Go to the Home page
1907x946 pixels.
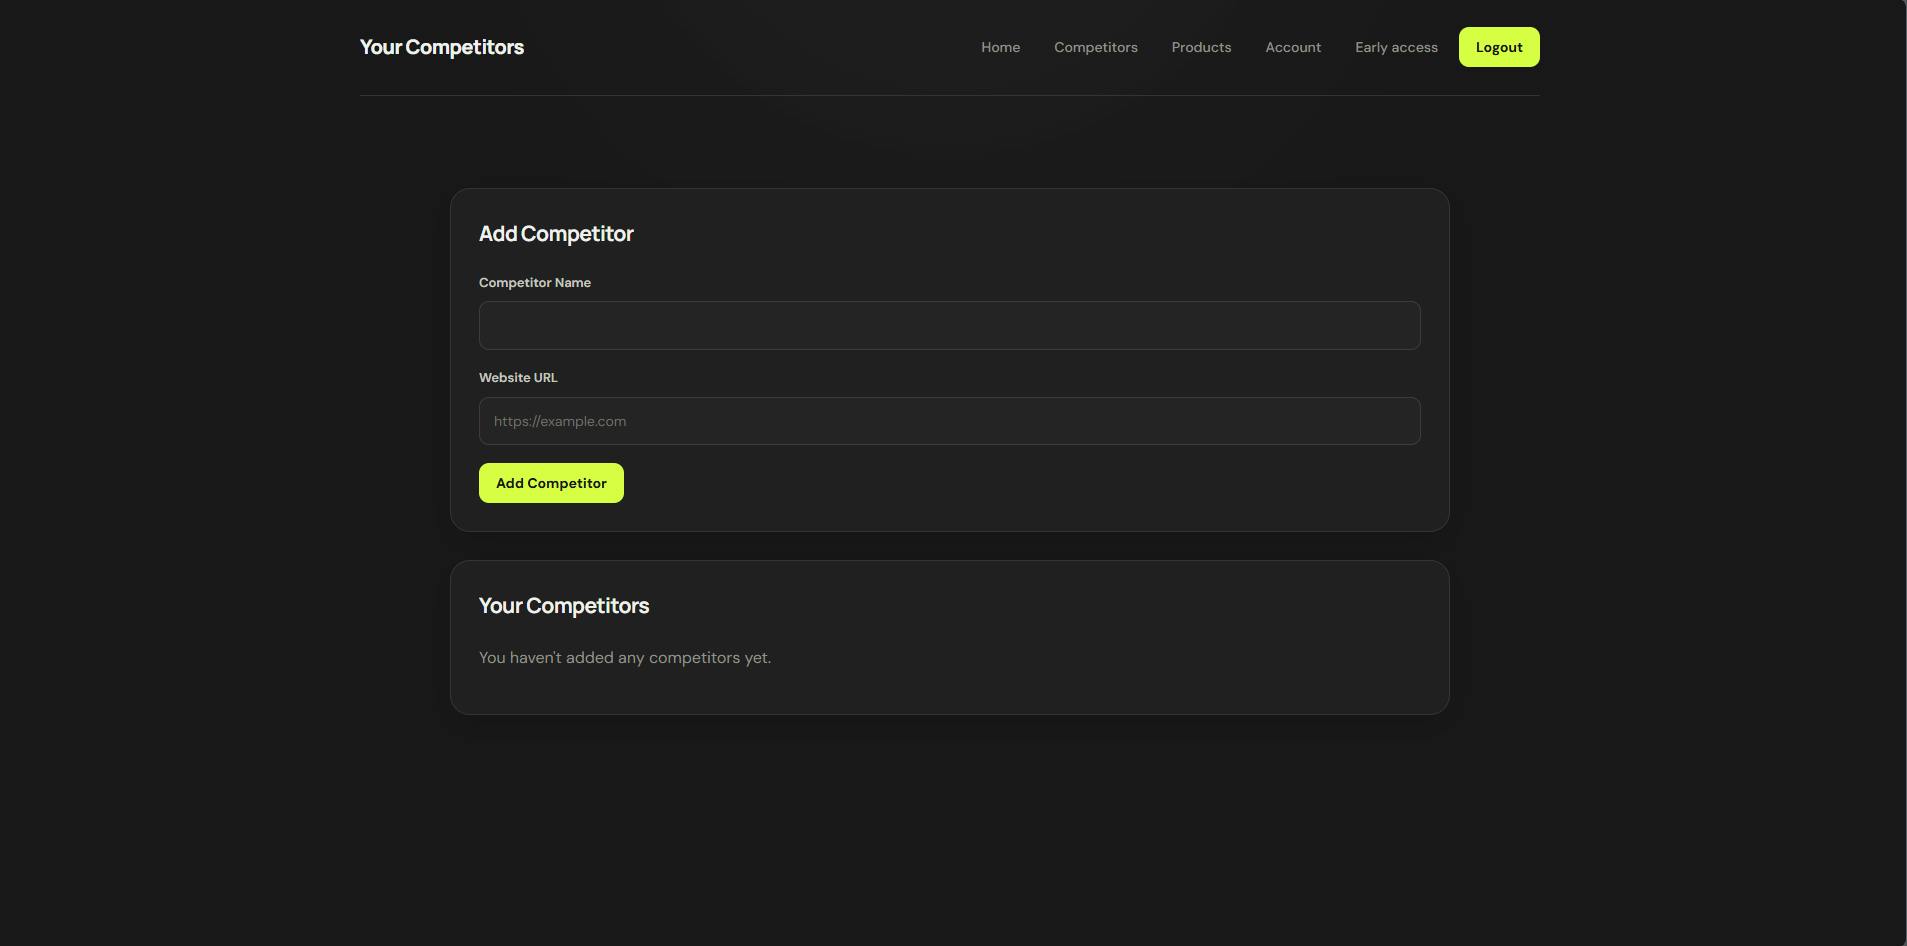(x=1000, y=47)
